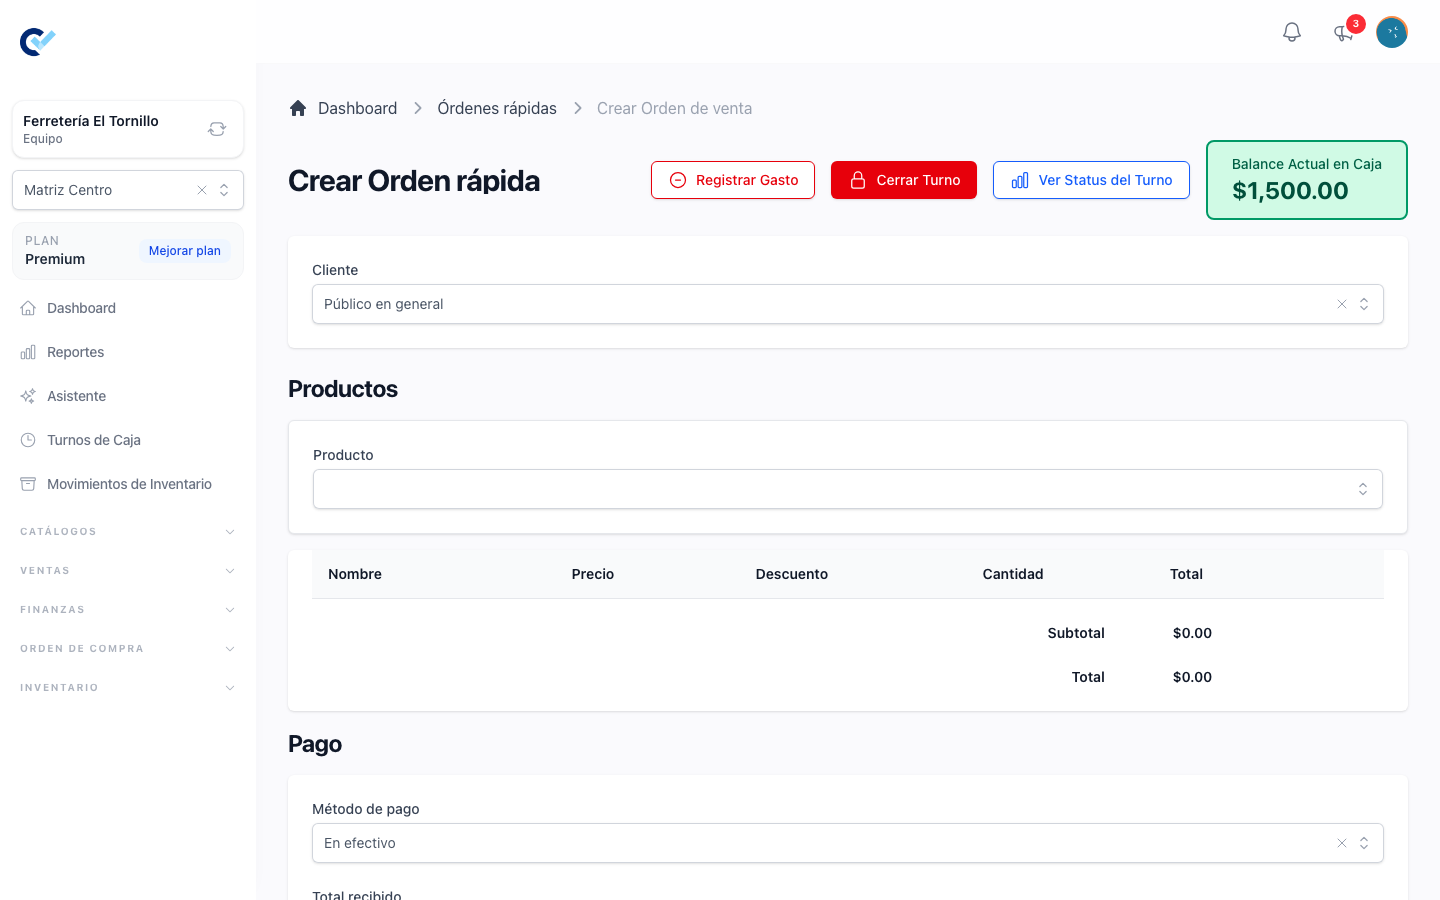Expand the Orden de Compra section

[x=128, y=649]
